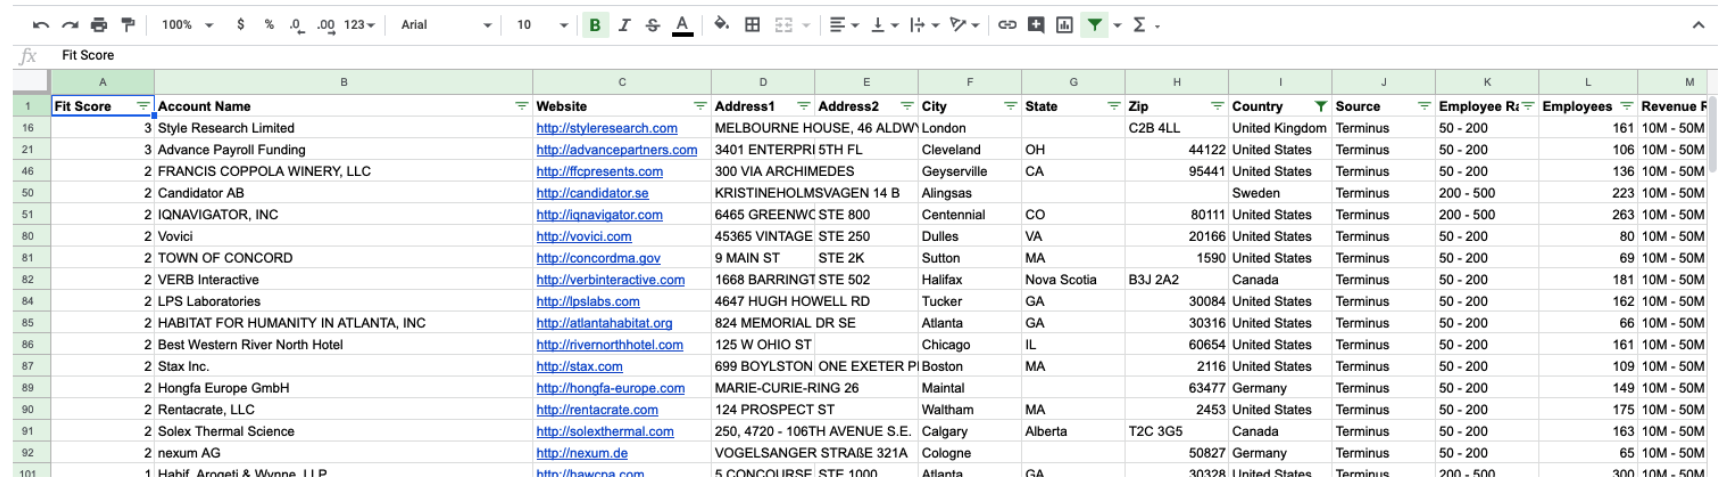Open the Fit Score column filter
The width and height of the screenshot is (1724, 488).
pyautogui.click(x=143, y=106)
